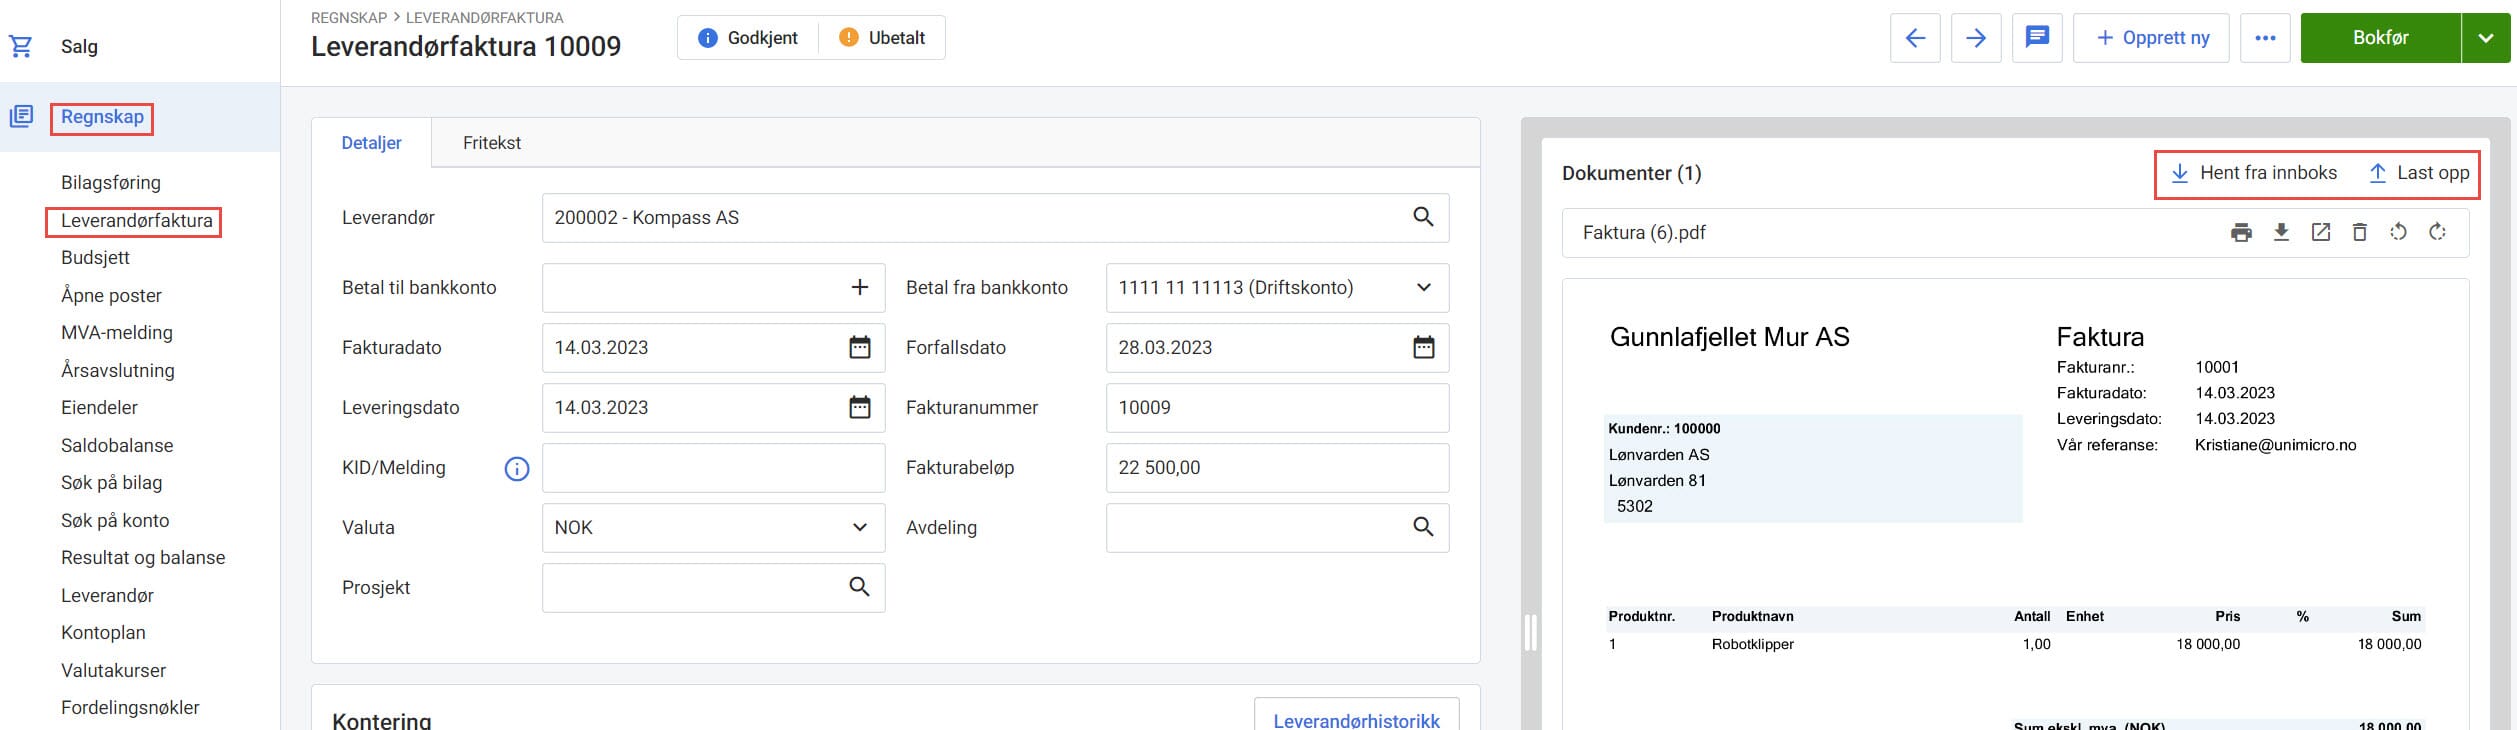The image size is (2517, 730).
Task: Click the green Bokfør button
Action: pos(2380,38)
